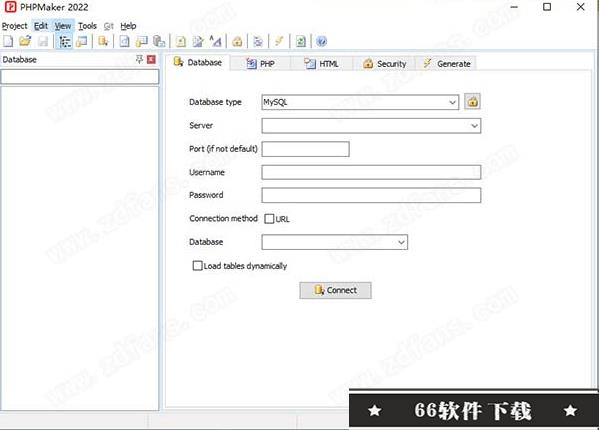Click the blue-gray script toolbar icon

pos(258,41)
